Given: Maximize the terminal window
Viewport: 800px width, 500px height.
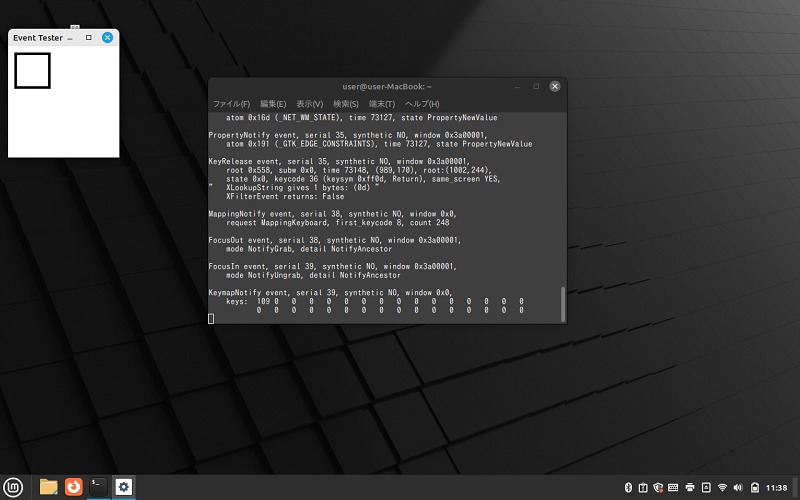Looking at the screenshot, I should 536,86.
